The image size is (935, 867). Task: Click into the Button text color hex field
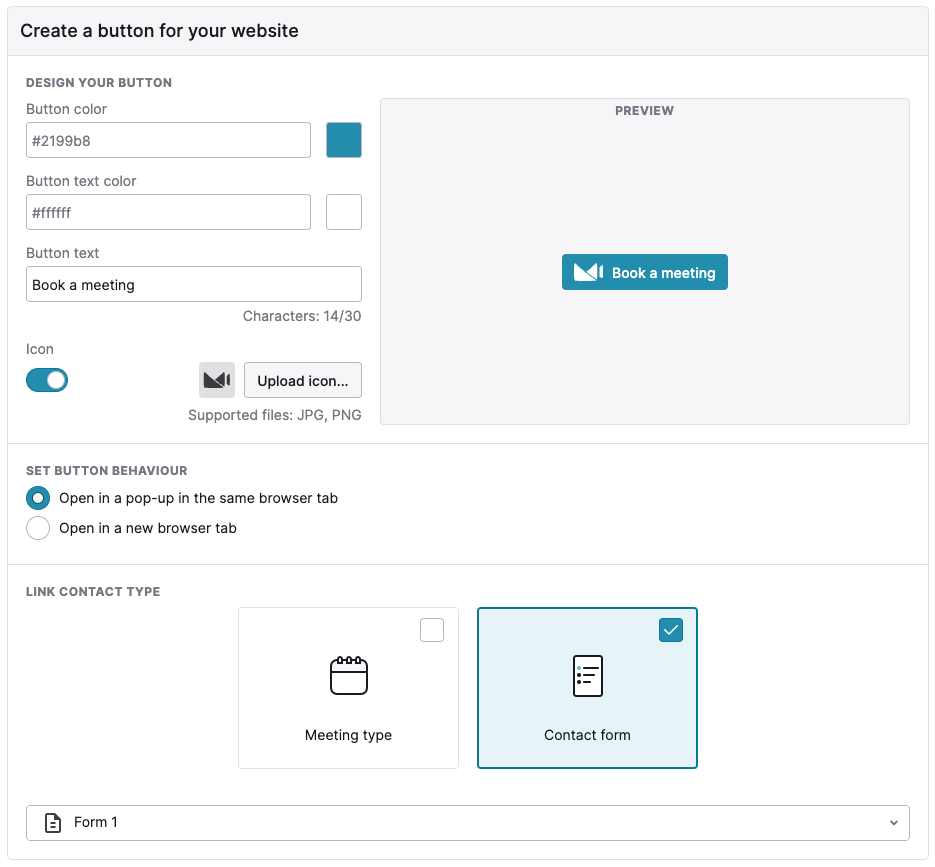coord(168,212)
